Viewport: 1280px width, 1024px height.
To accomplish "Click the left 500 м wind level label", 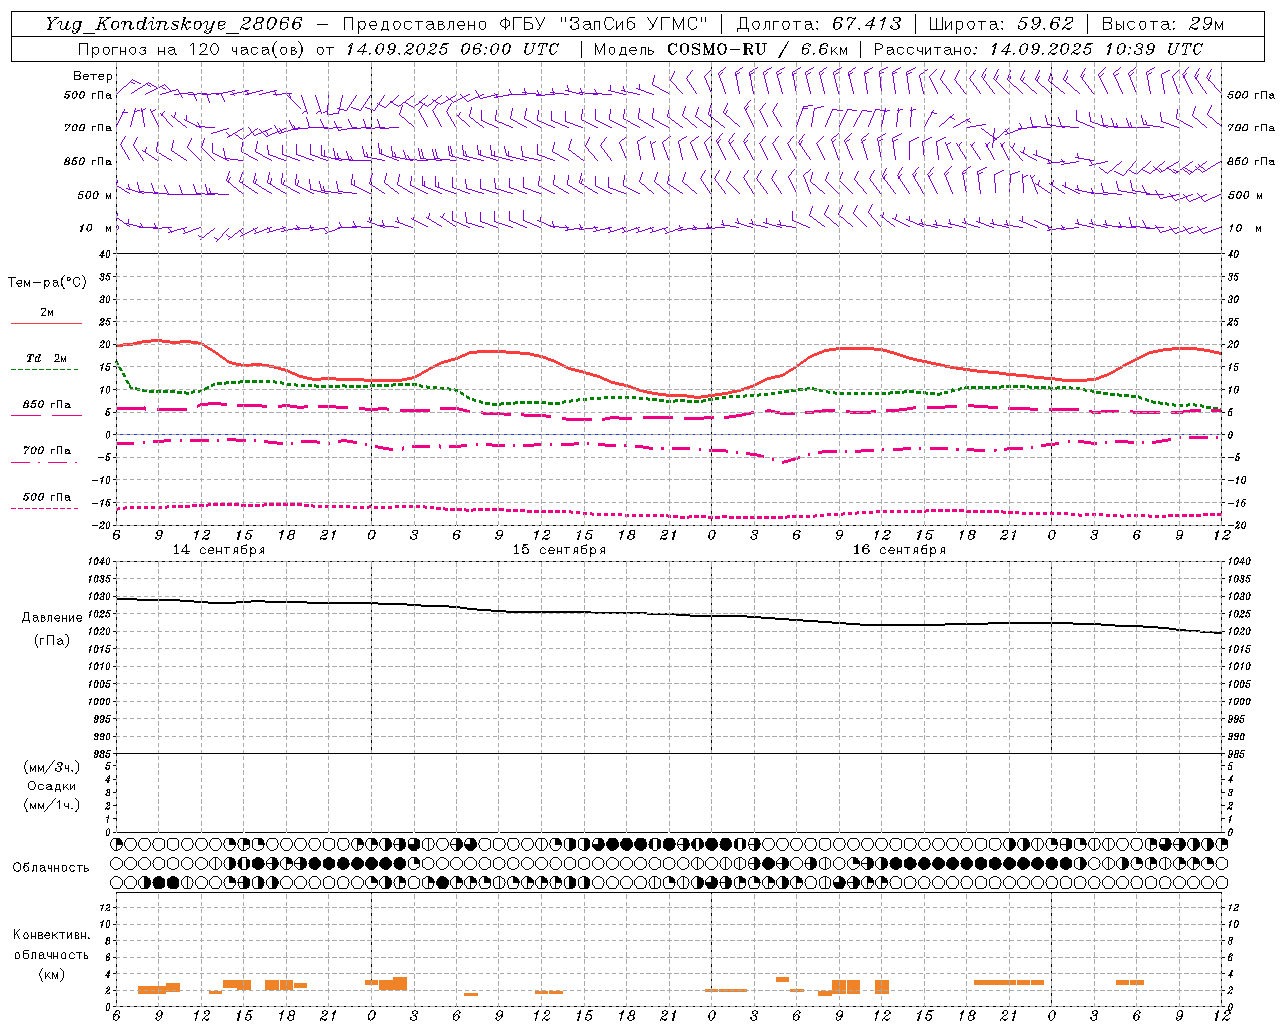I will [x=95, y=195].
